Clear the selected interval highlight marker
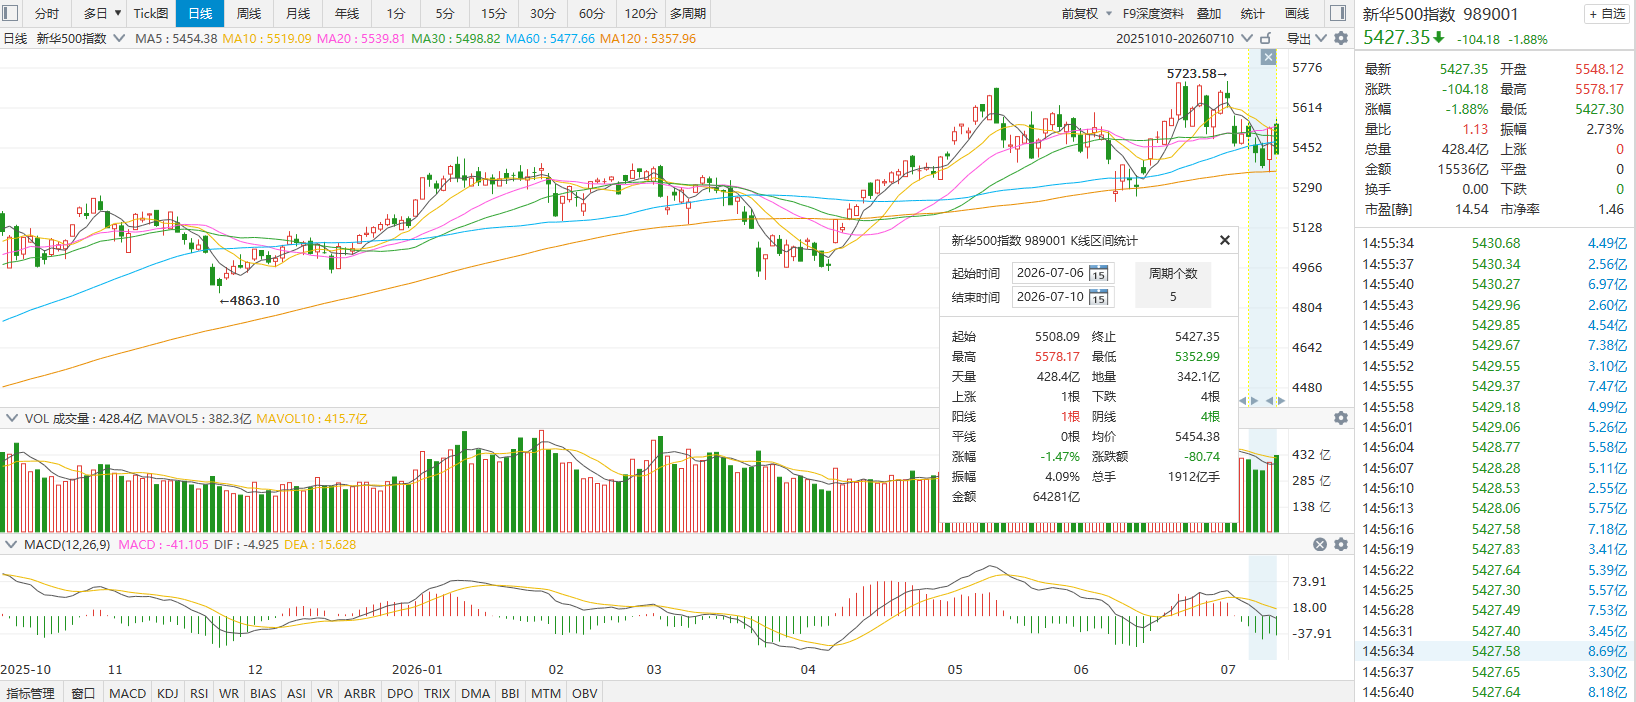The height and width of the screenshot is (702, 1636). 1268,57
